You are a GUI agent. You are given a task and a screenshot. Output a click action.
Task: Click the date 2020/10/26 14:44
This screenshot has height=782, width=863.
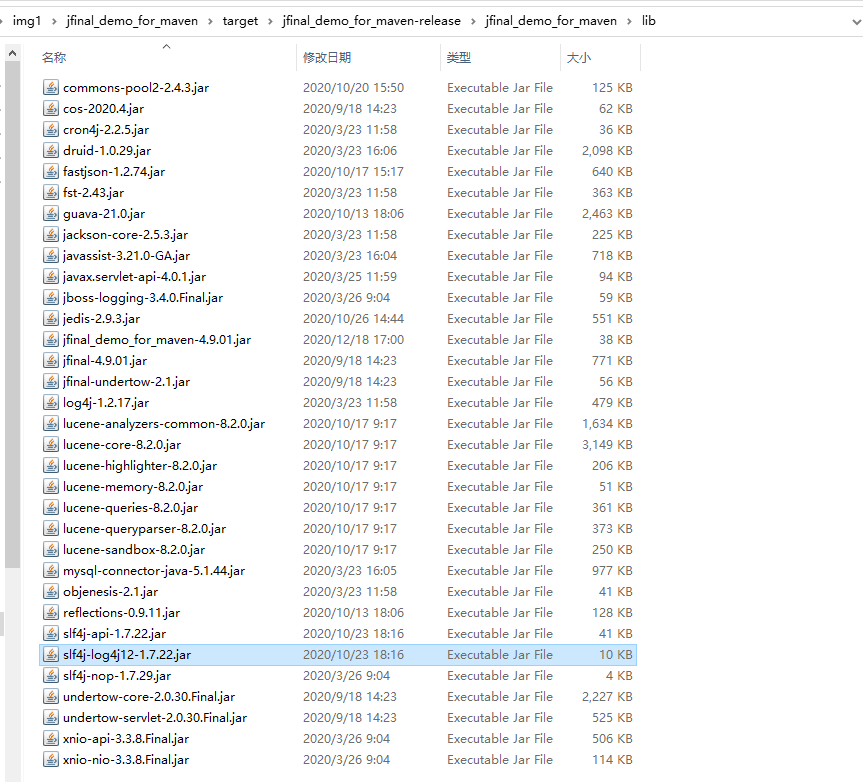[x=353, y=319]
